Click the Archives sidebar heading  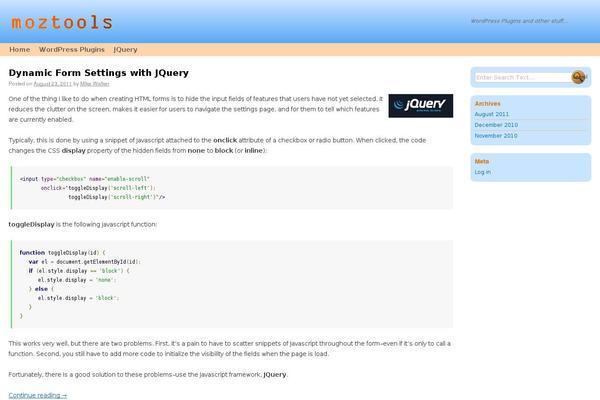(488, 103)
